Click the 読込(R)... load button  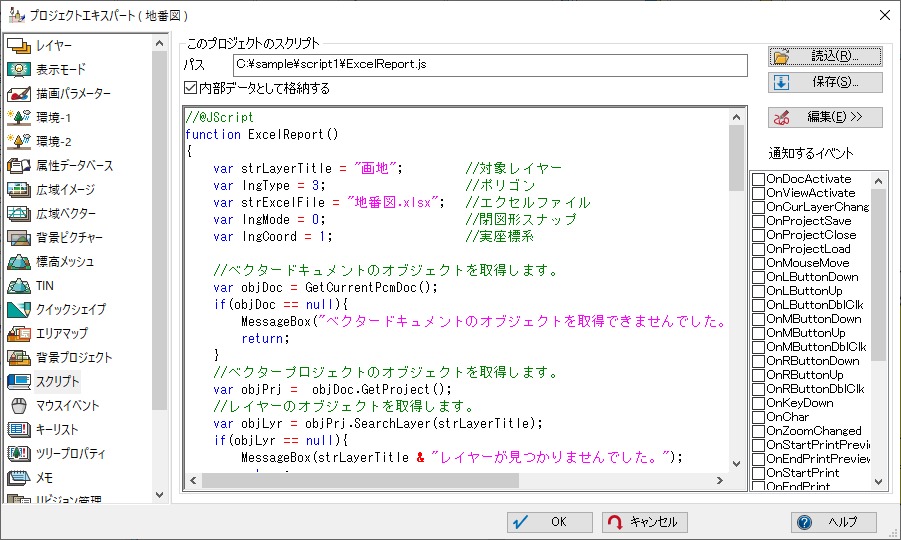pos(825,56)
